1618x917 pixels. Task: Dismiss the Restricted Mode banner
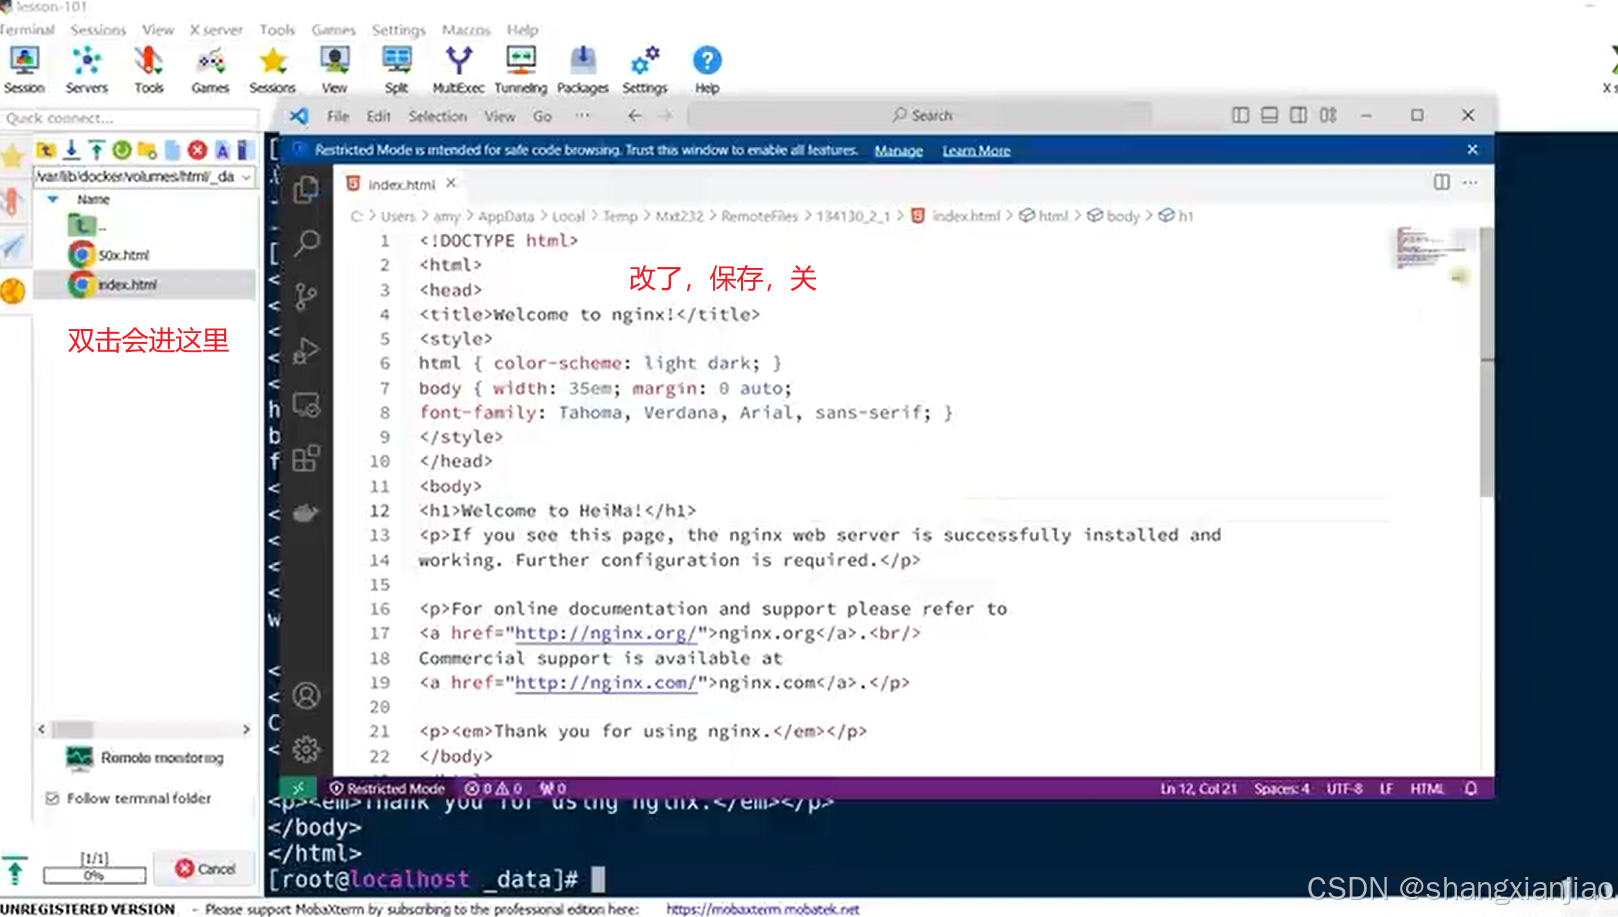(1472, 150)
